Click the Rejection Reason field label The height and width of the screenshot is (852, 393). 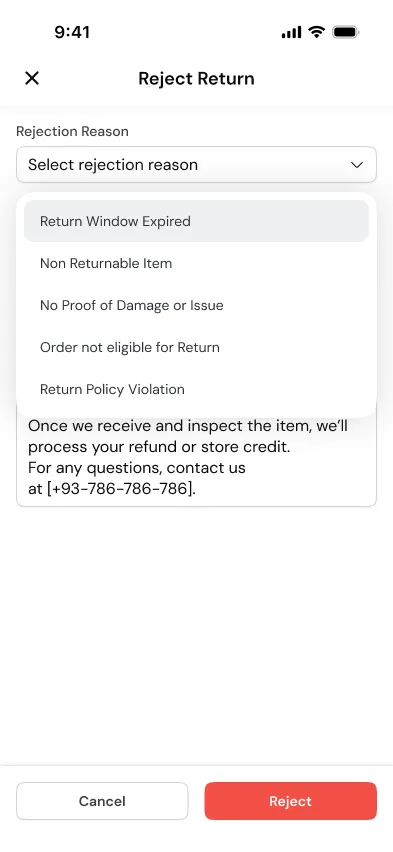[x=72, y=131]
